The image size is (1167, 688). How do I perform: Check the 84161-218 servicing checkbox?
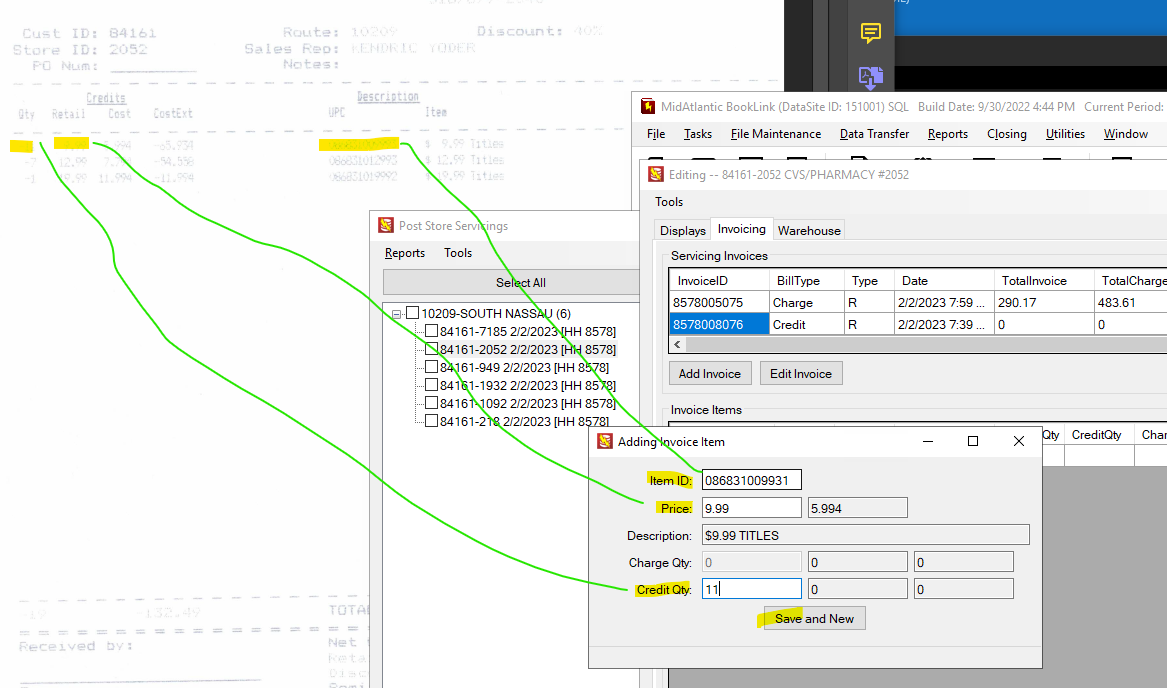431,421
